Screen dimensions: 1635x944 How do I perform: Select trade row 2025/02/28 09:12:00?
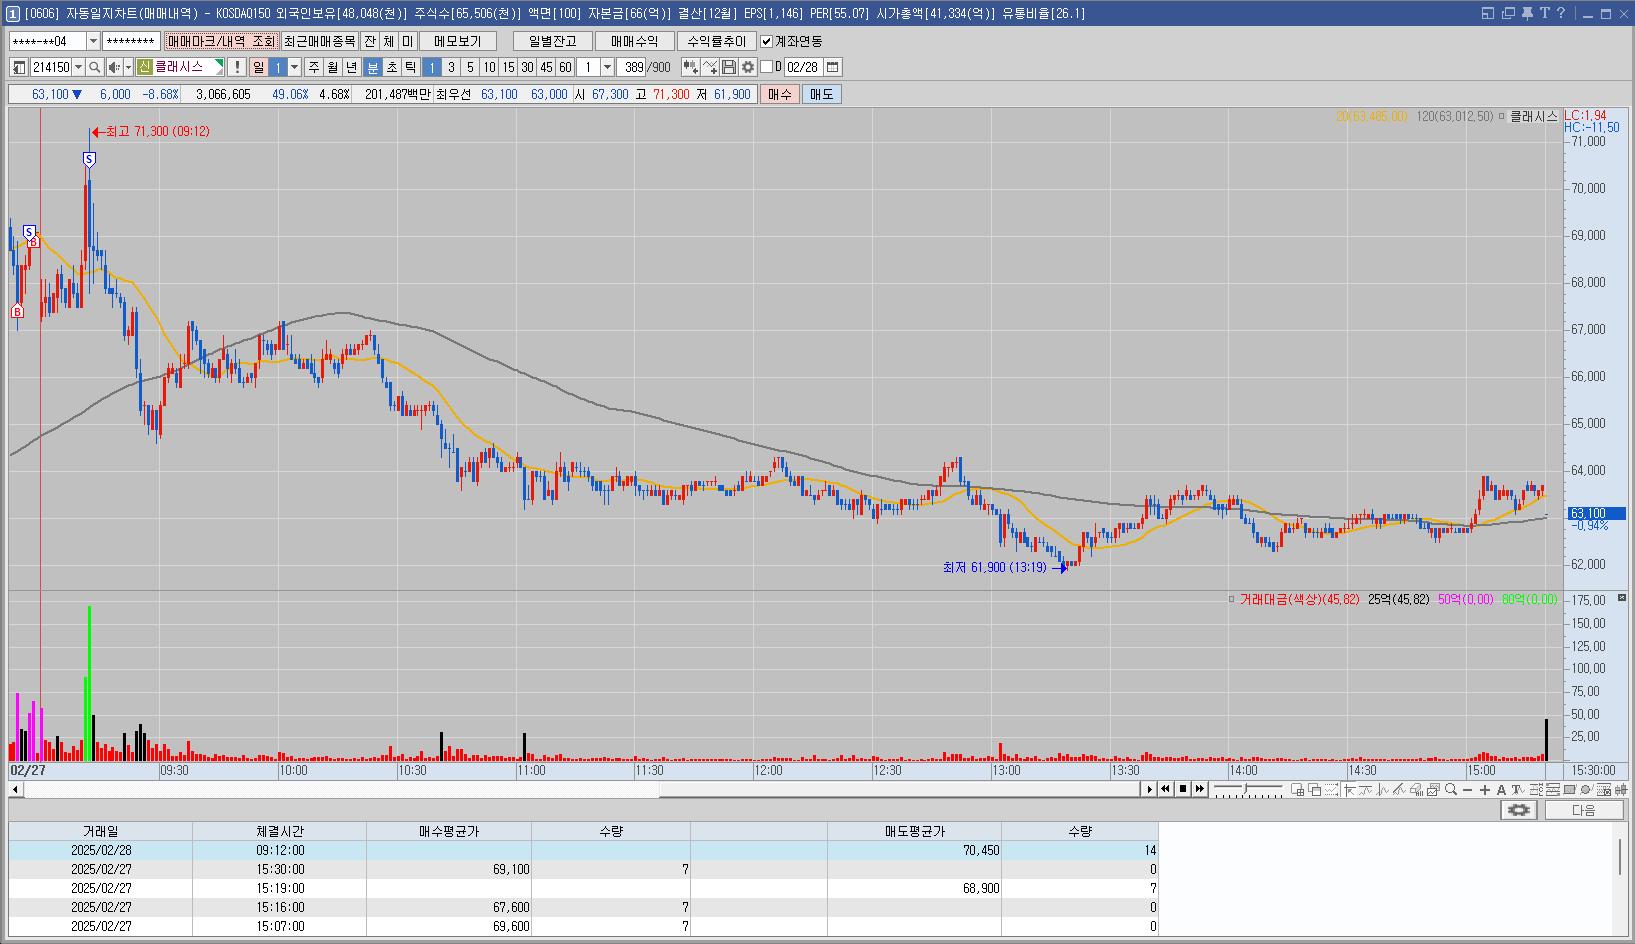583,850
